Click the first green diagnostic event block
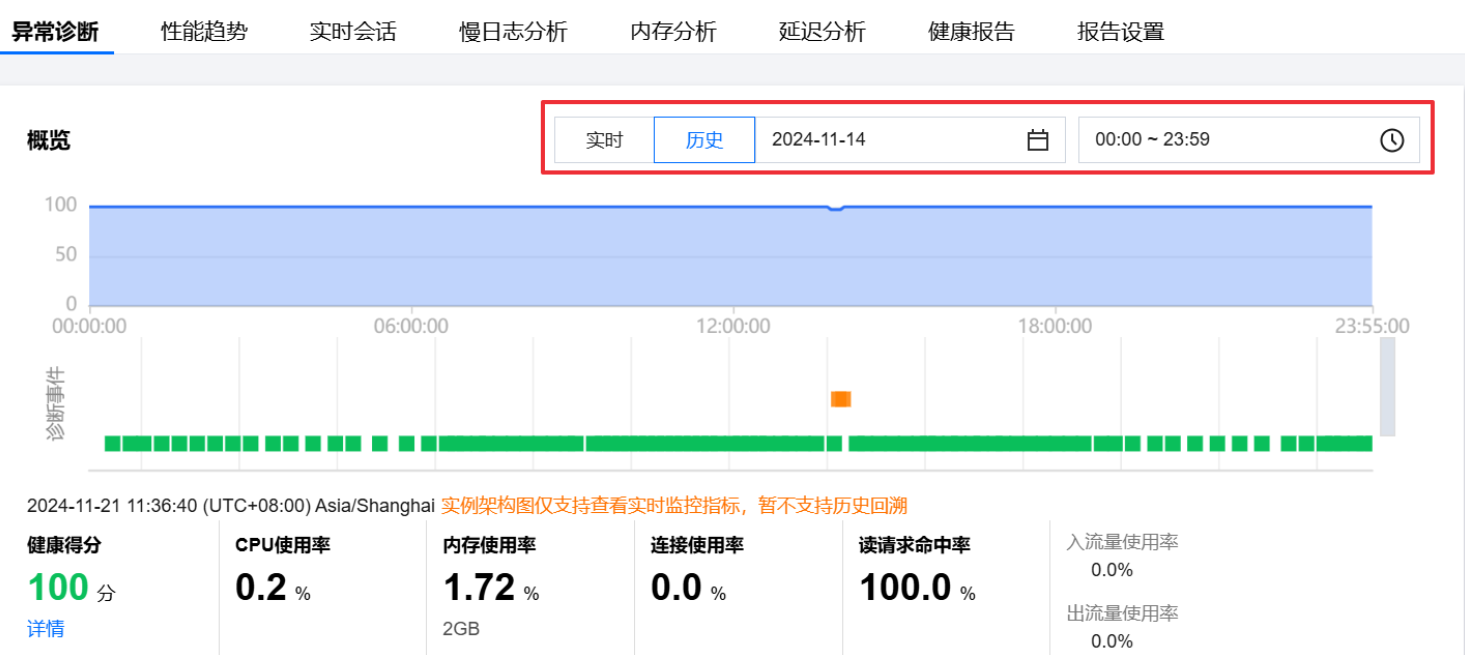This screenshot has height=655, width=1465. (112, 443)
